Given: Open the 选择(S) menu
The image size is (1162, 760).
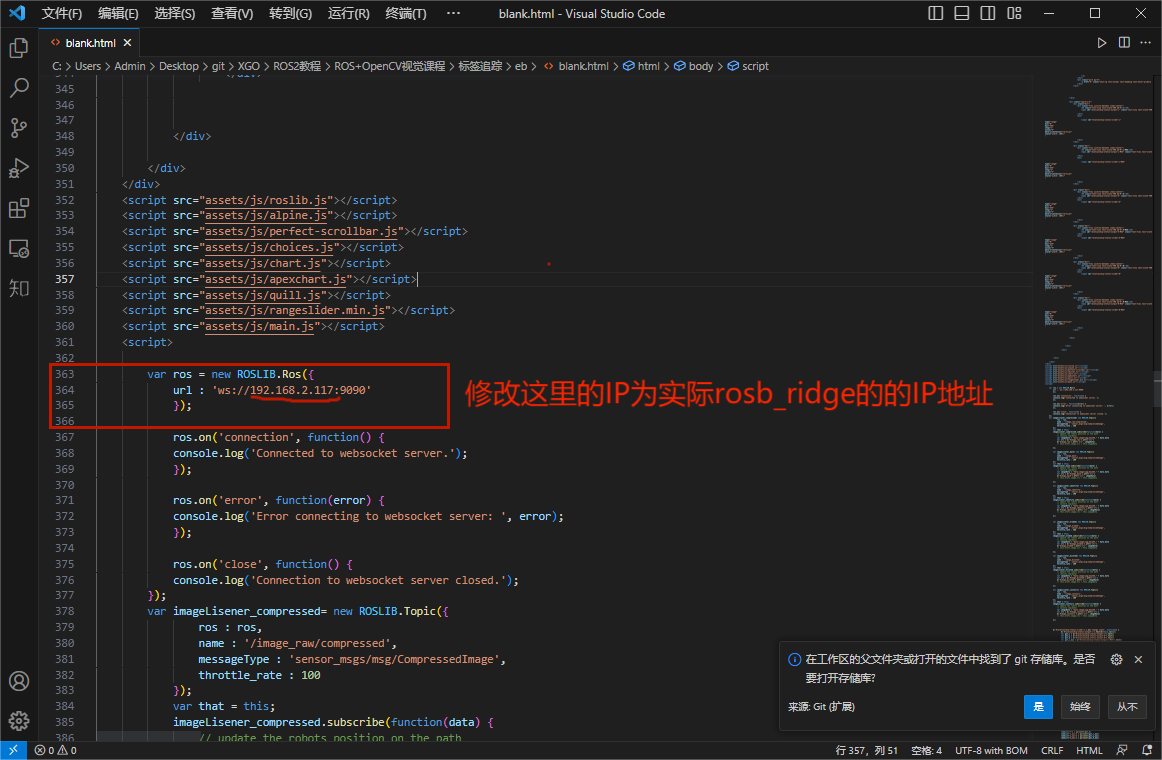Looking at the screenshot, I should [x=175, y=13].
